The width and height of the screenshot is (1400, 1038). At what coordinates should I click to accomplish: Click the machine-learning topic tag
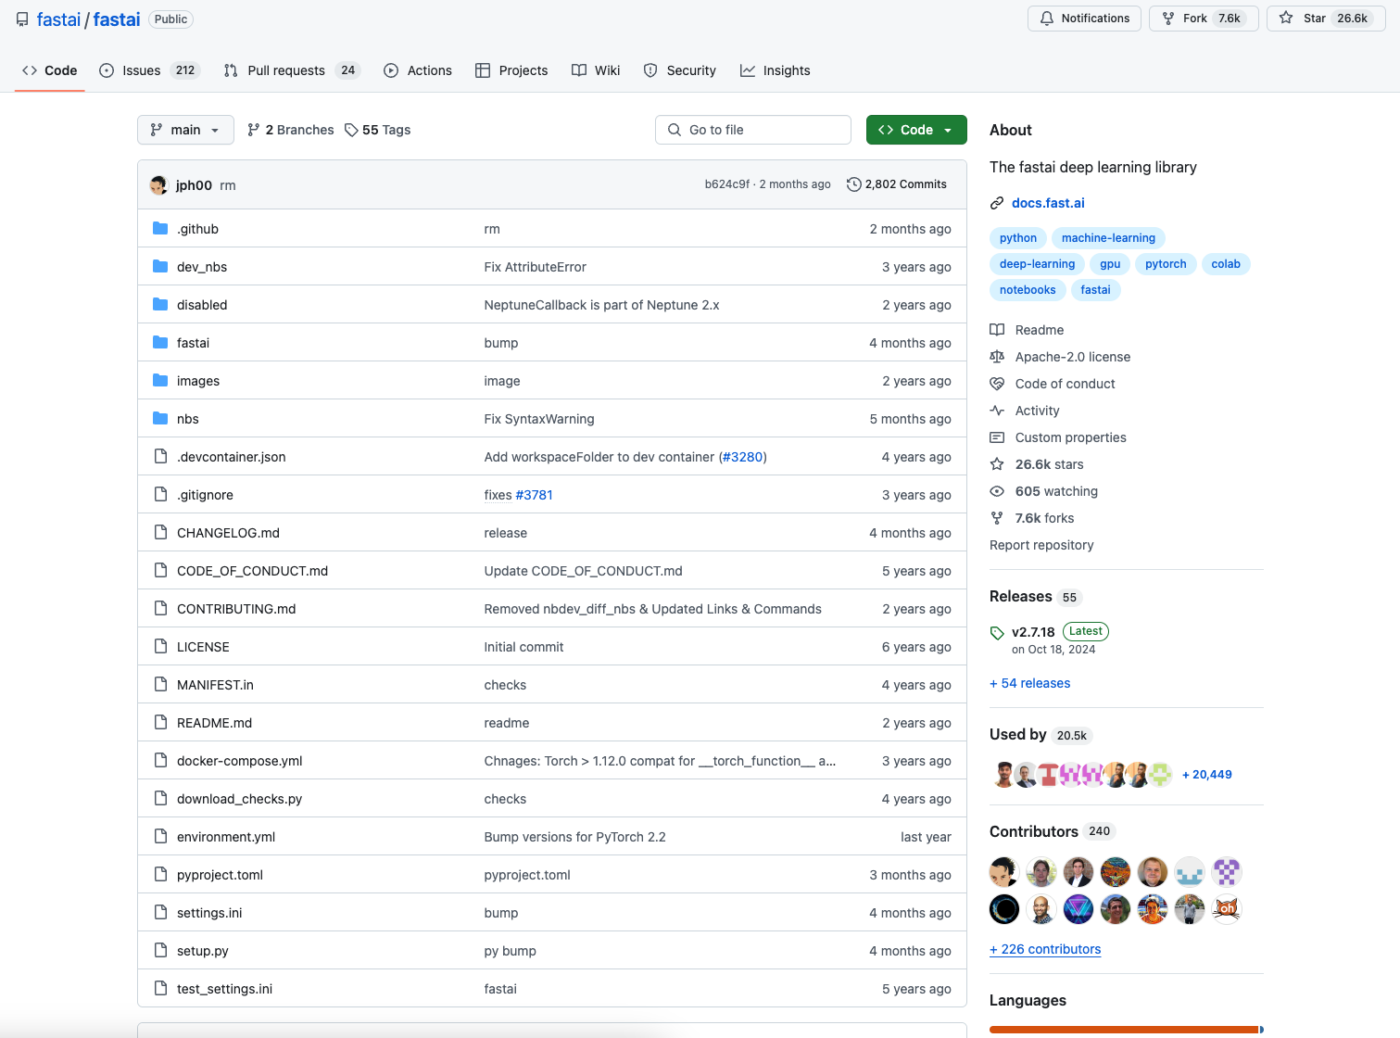[x=1108, y=238]
